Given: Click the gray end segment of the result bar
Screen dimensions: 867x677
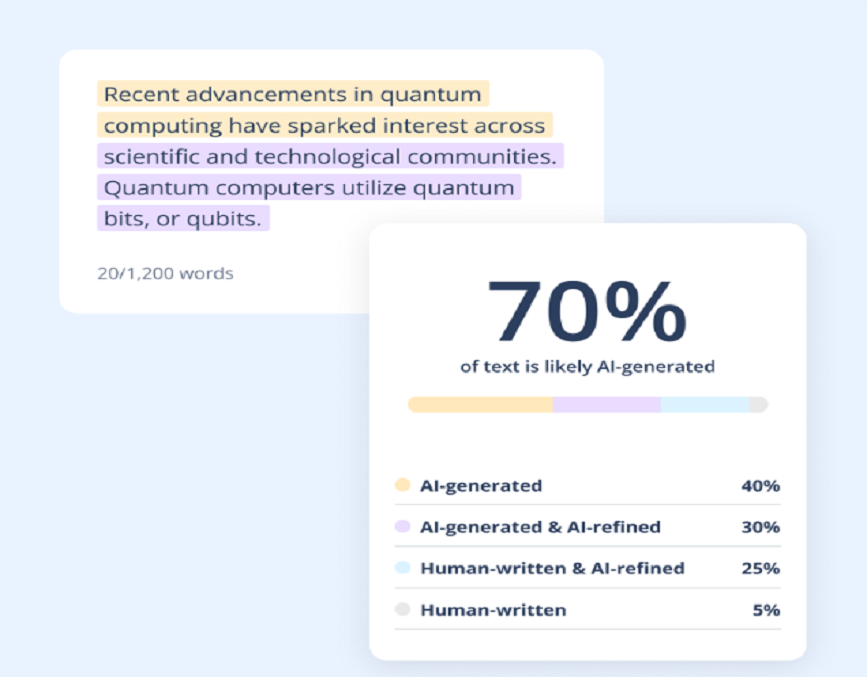Looking at the screenshot, I should [759, 405].
